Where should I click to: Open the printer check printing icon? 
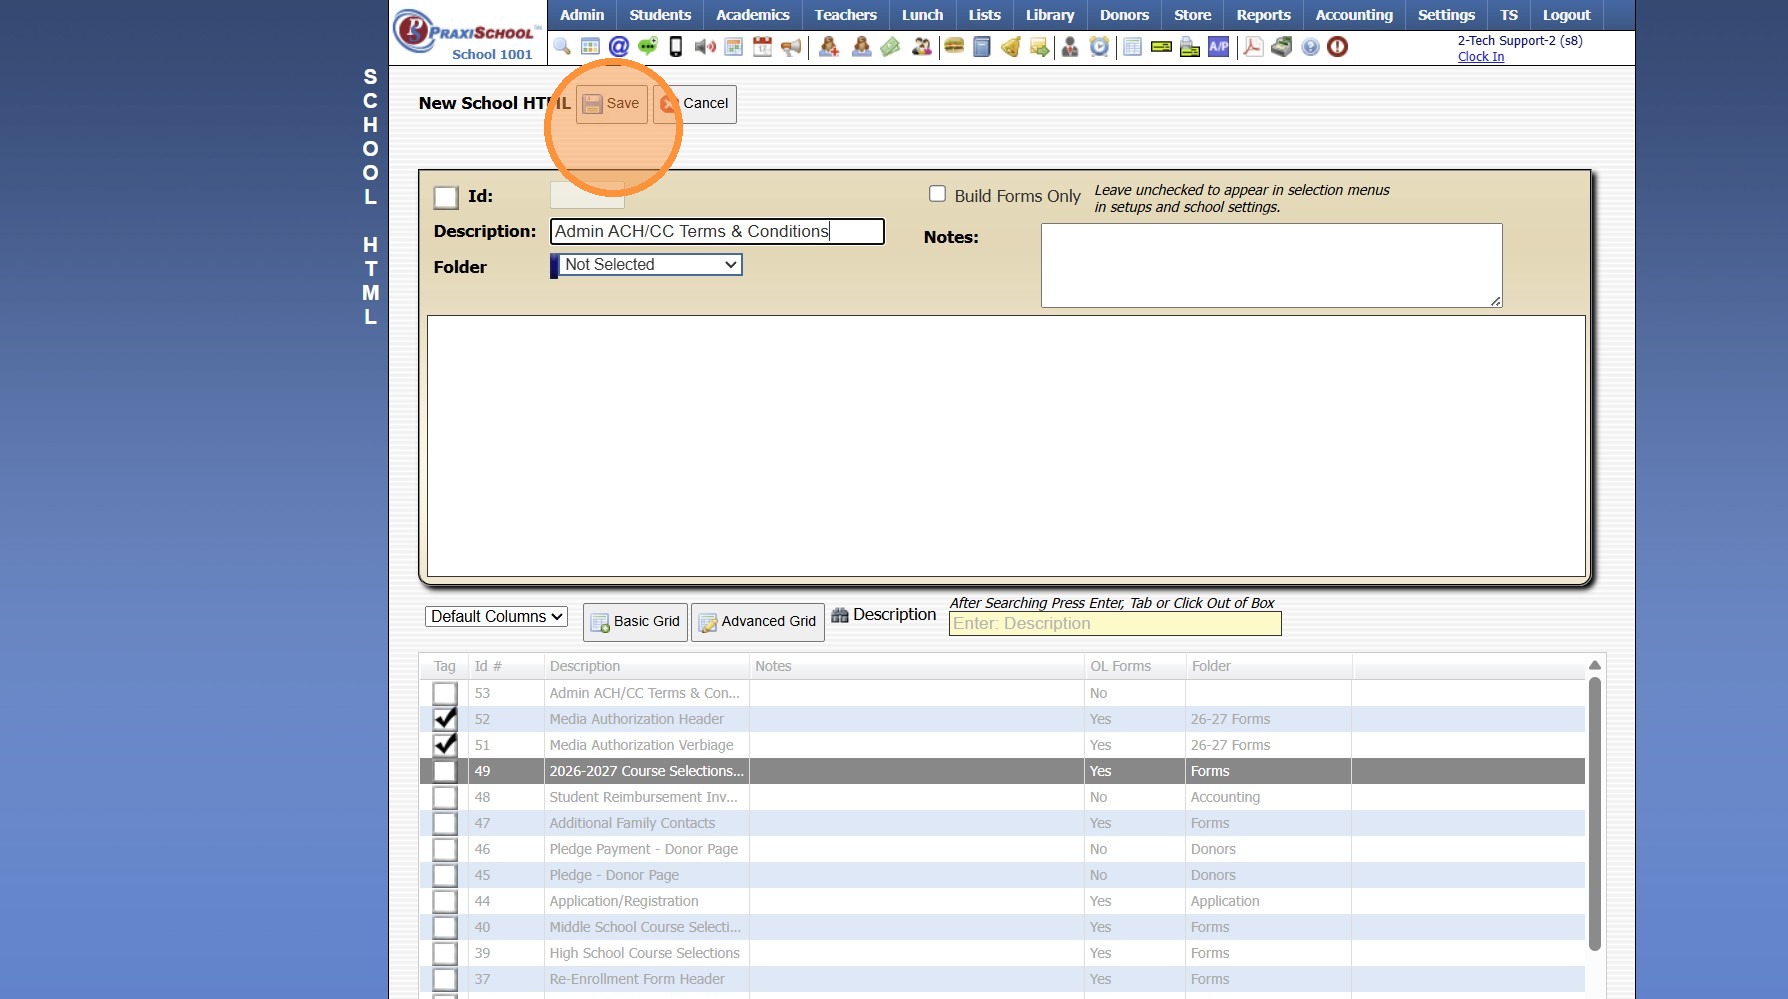tap(1190, 47)
